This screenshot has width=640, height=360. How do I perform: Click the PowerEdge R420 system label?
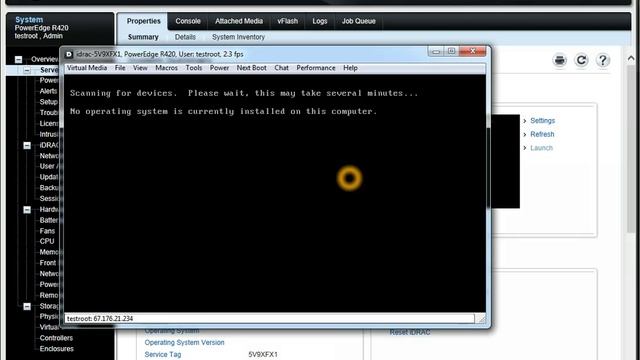(42, 28)
